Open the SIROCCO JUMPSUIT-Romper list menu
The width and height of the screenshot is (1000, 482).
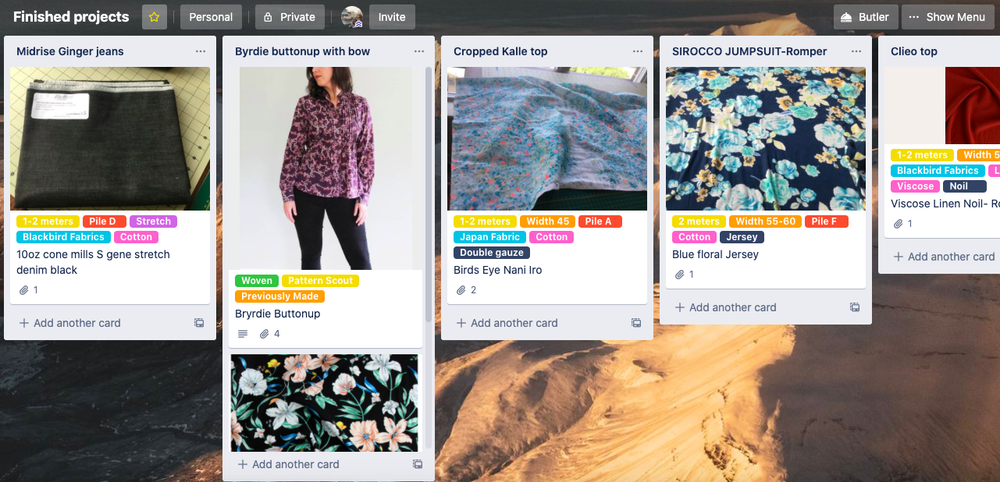point(857,51)
